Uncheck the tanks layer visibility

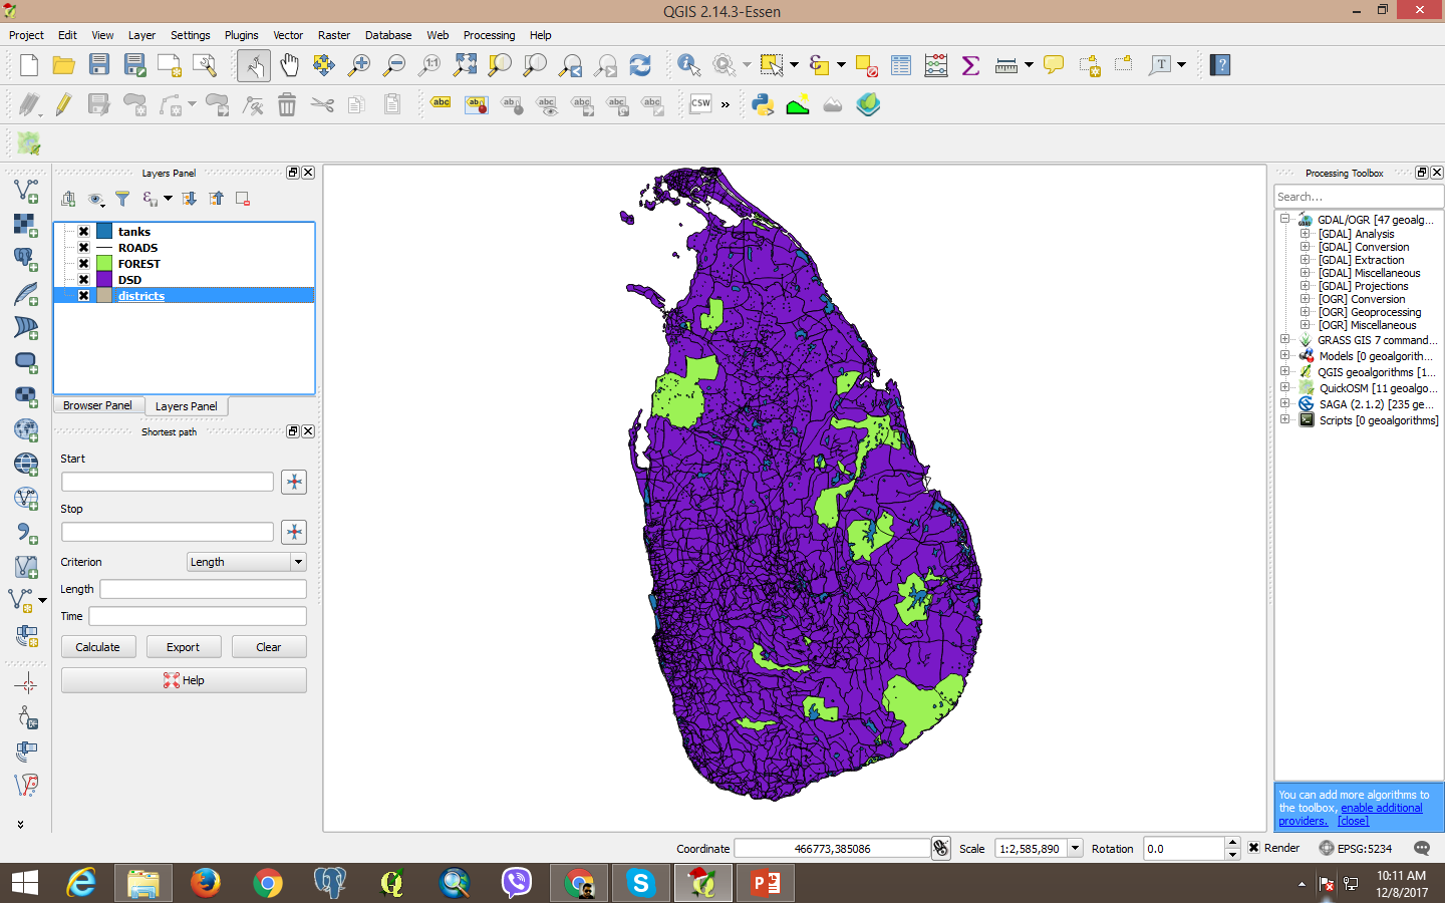[83, 231]
